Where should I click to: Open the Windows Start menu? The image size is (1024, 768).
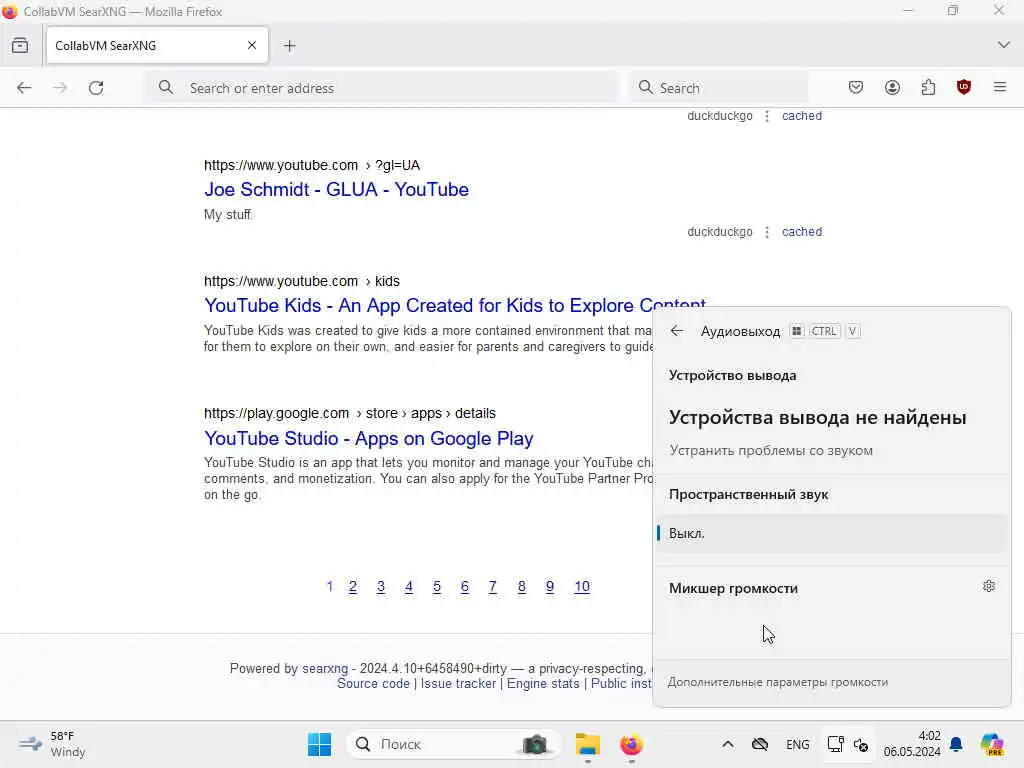(319, 744)
